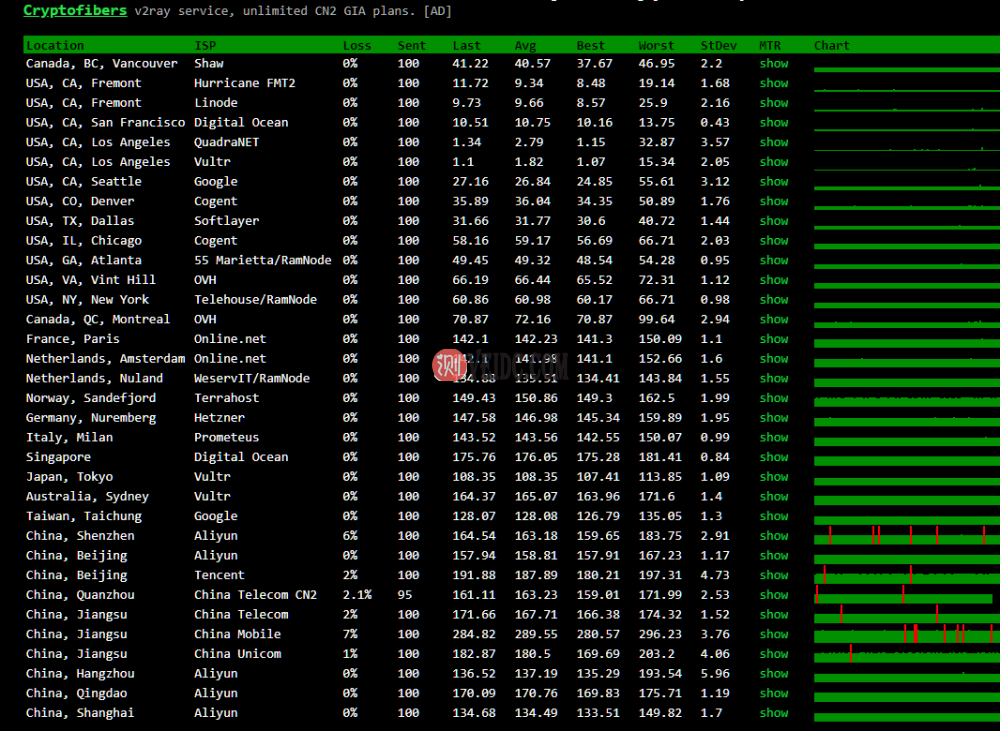Show MTR for Fremont Hurricane FMT2
Screen dimensions: 1000x731
pos(773,83)
